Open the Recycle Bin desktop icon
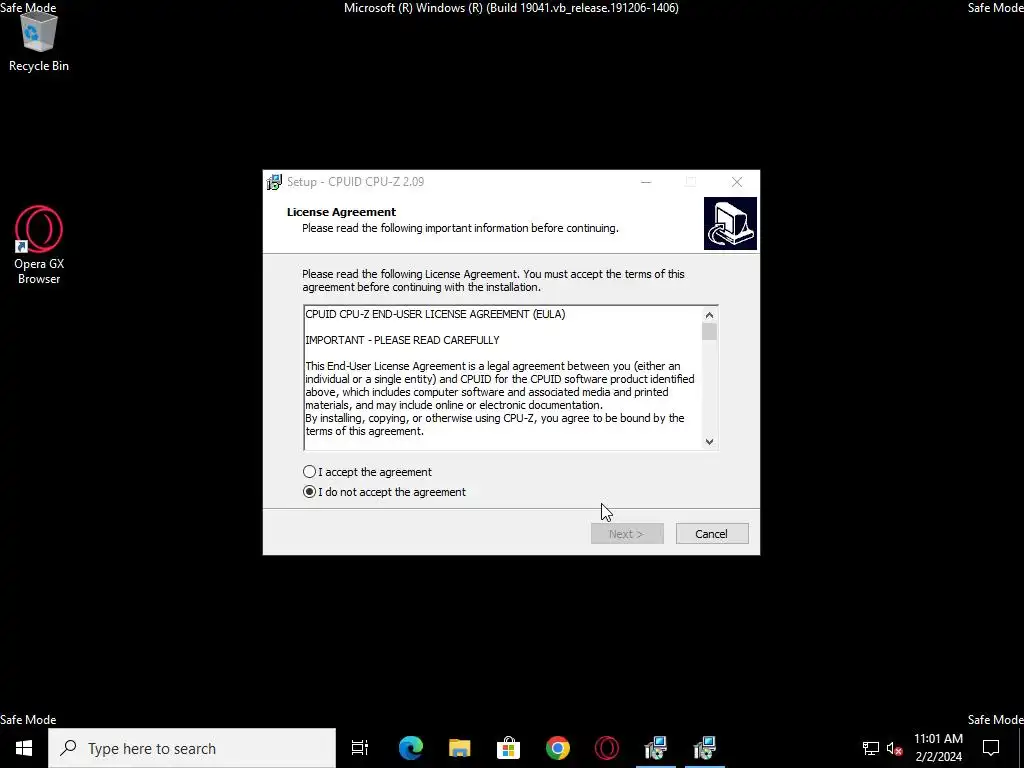 point(39,42)
